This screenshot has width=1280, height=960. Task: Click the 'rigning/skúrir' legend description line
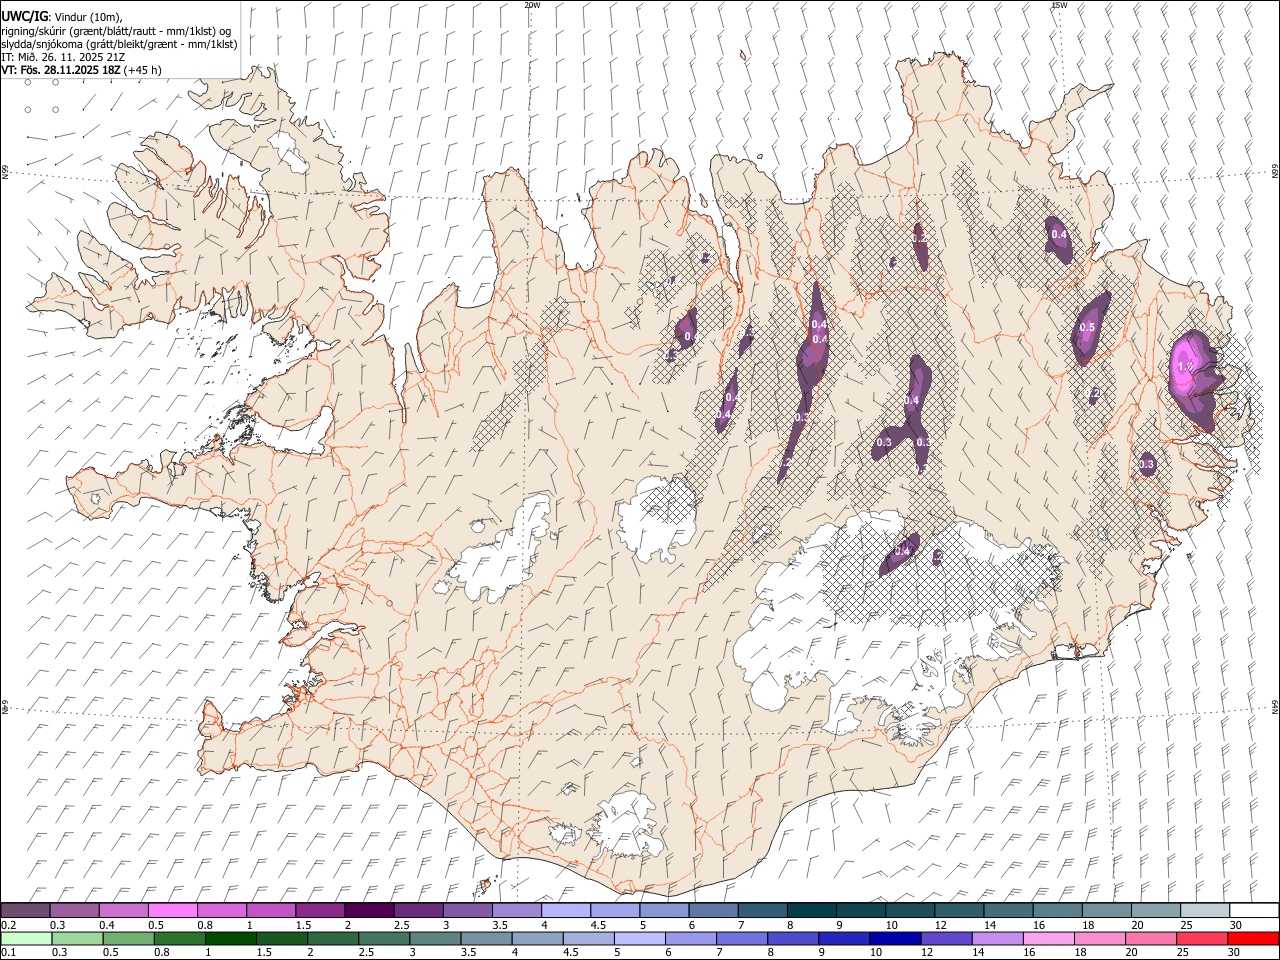[116, 31]
